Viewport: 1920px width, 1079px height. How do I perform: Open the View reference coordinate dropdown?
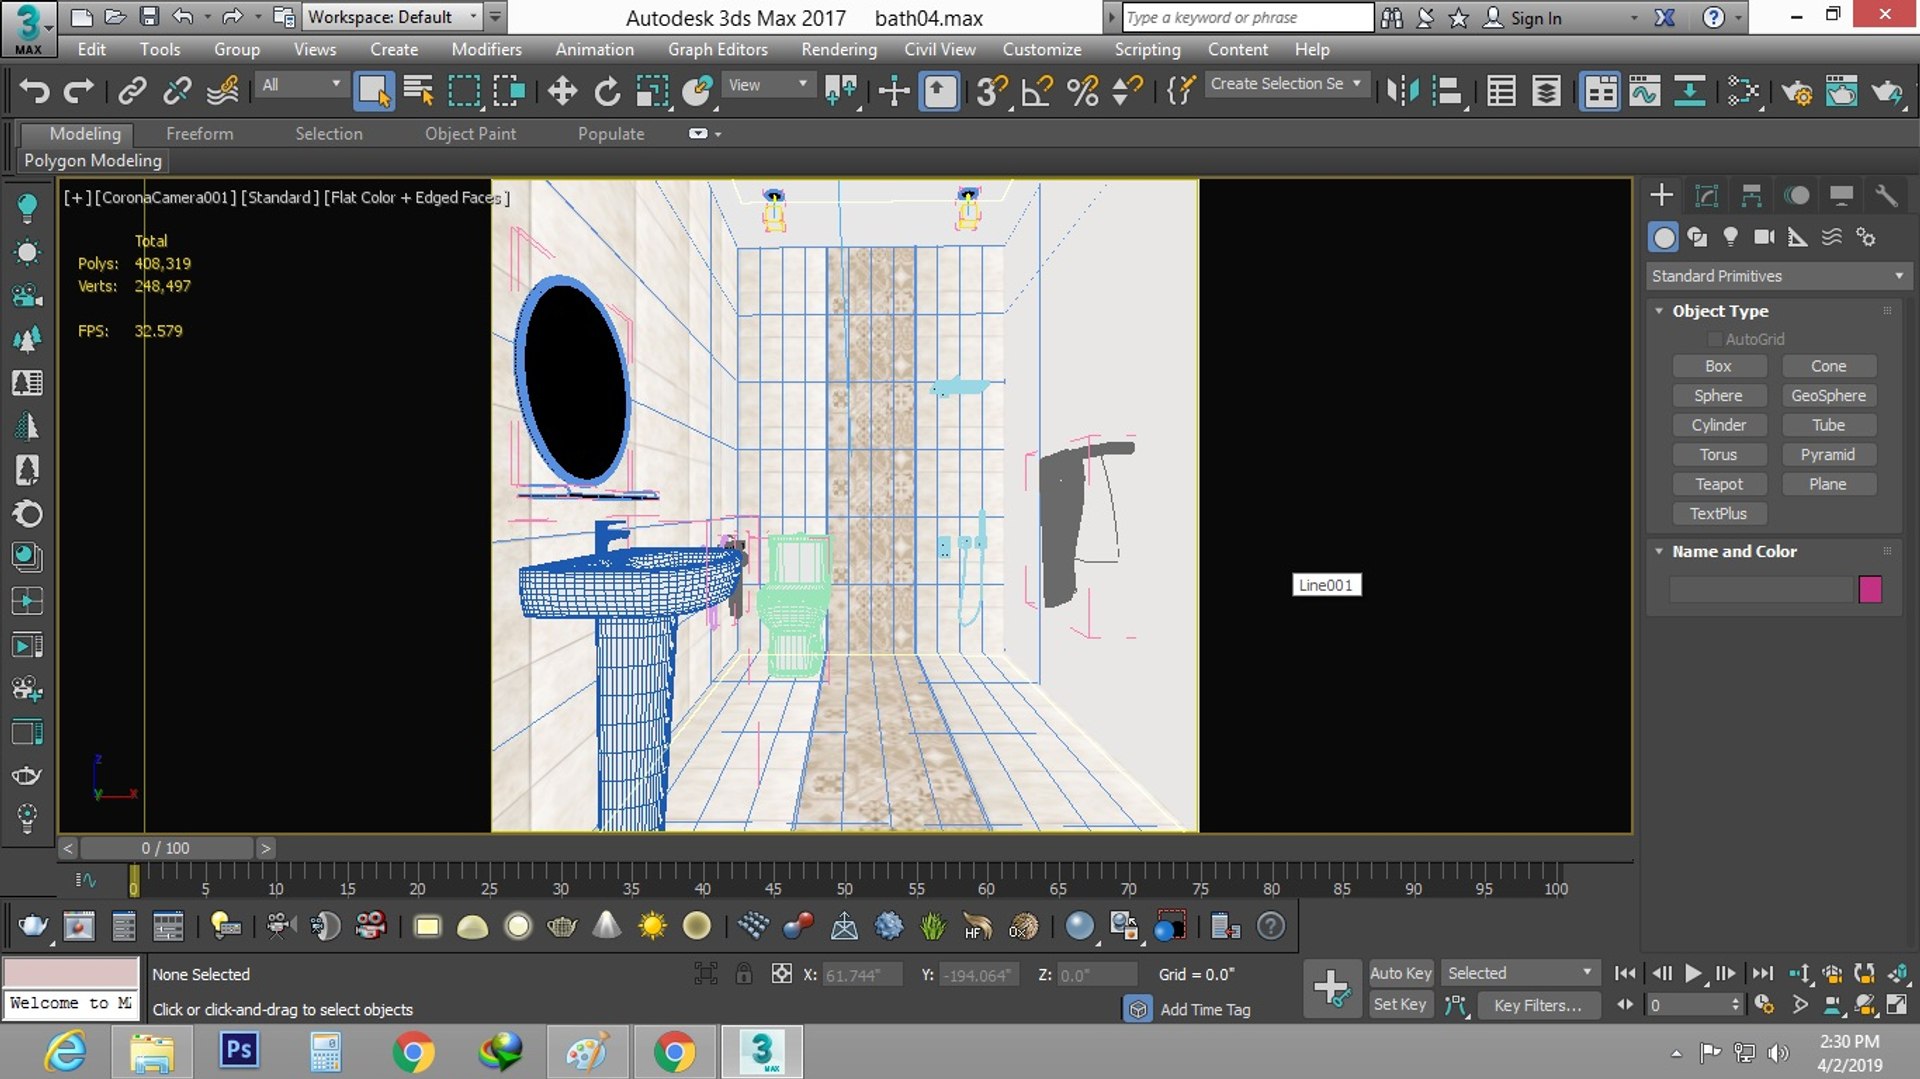pyautogui.click(x=768, y=85)
